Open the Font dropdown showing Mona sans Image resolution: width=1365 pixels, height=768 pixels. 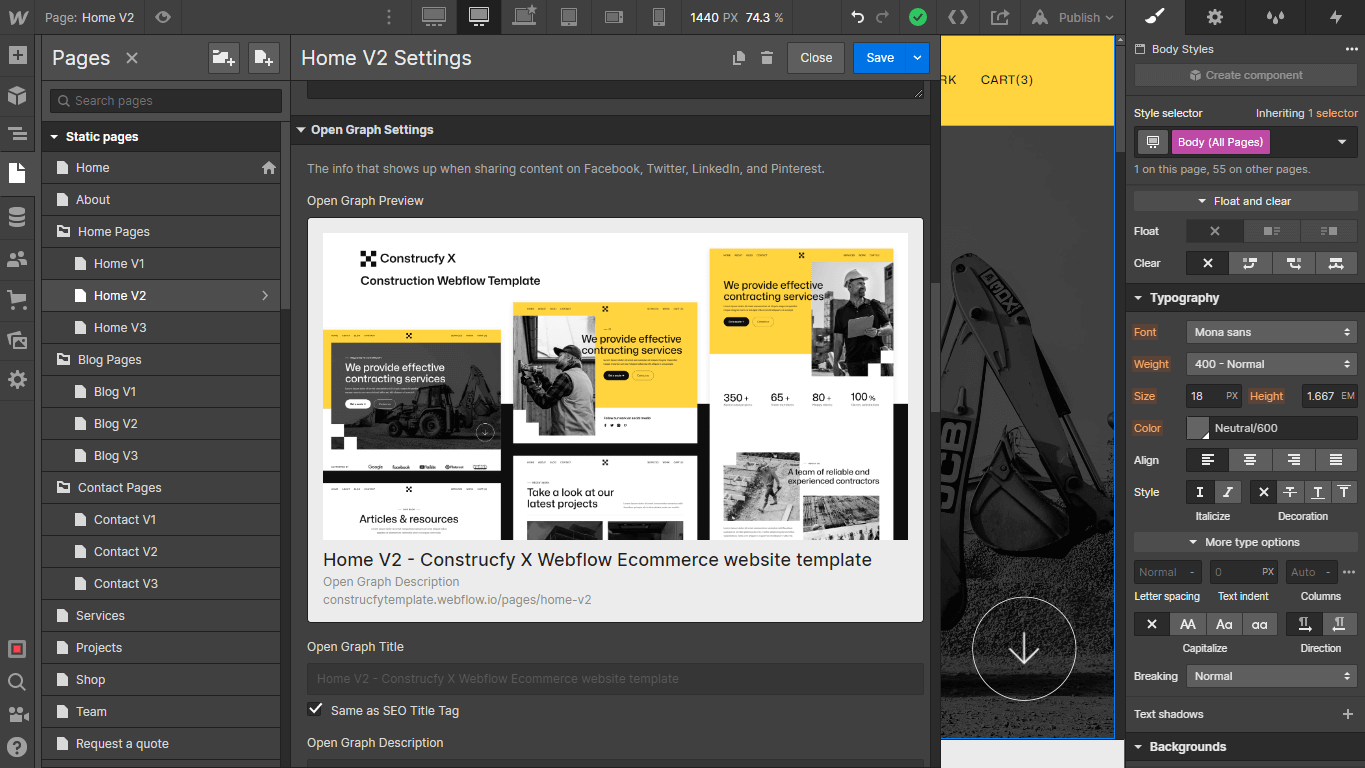[x=1271, y=332]
